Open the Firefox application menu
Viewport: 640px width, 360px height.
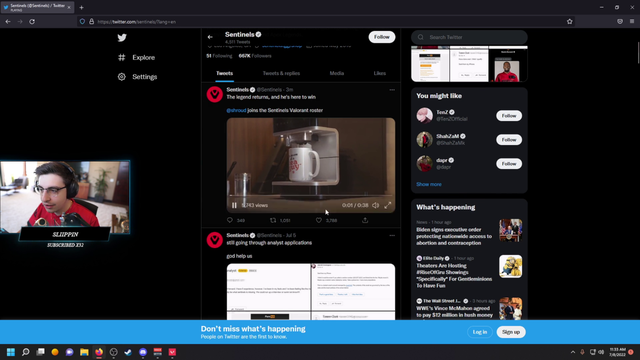pyautogui.click(x=632, y=21)
